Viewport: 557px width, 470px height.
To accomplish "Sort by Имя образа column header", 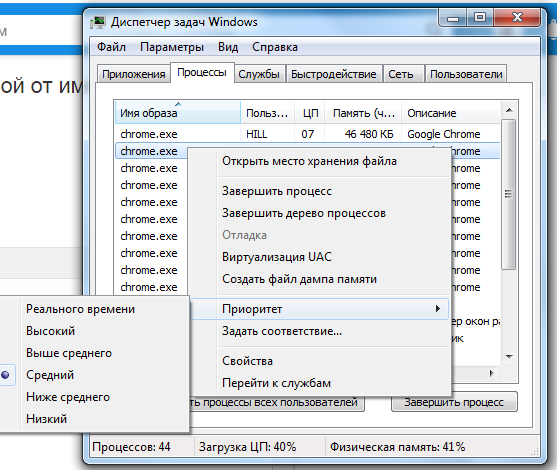I will click(178, 113).
